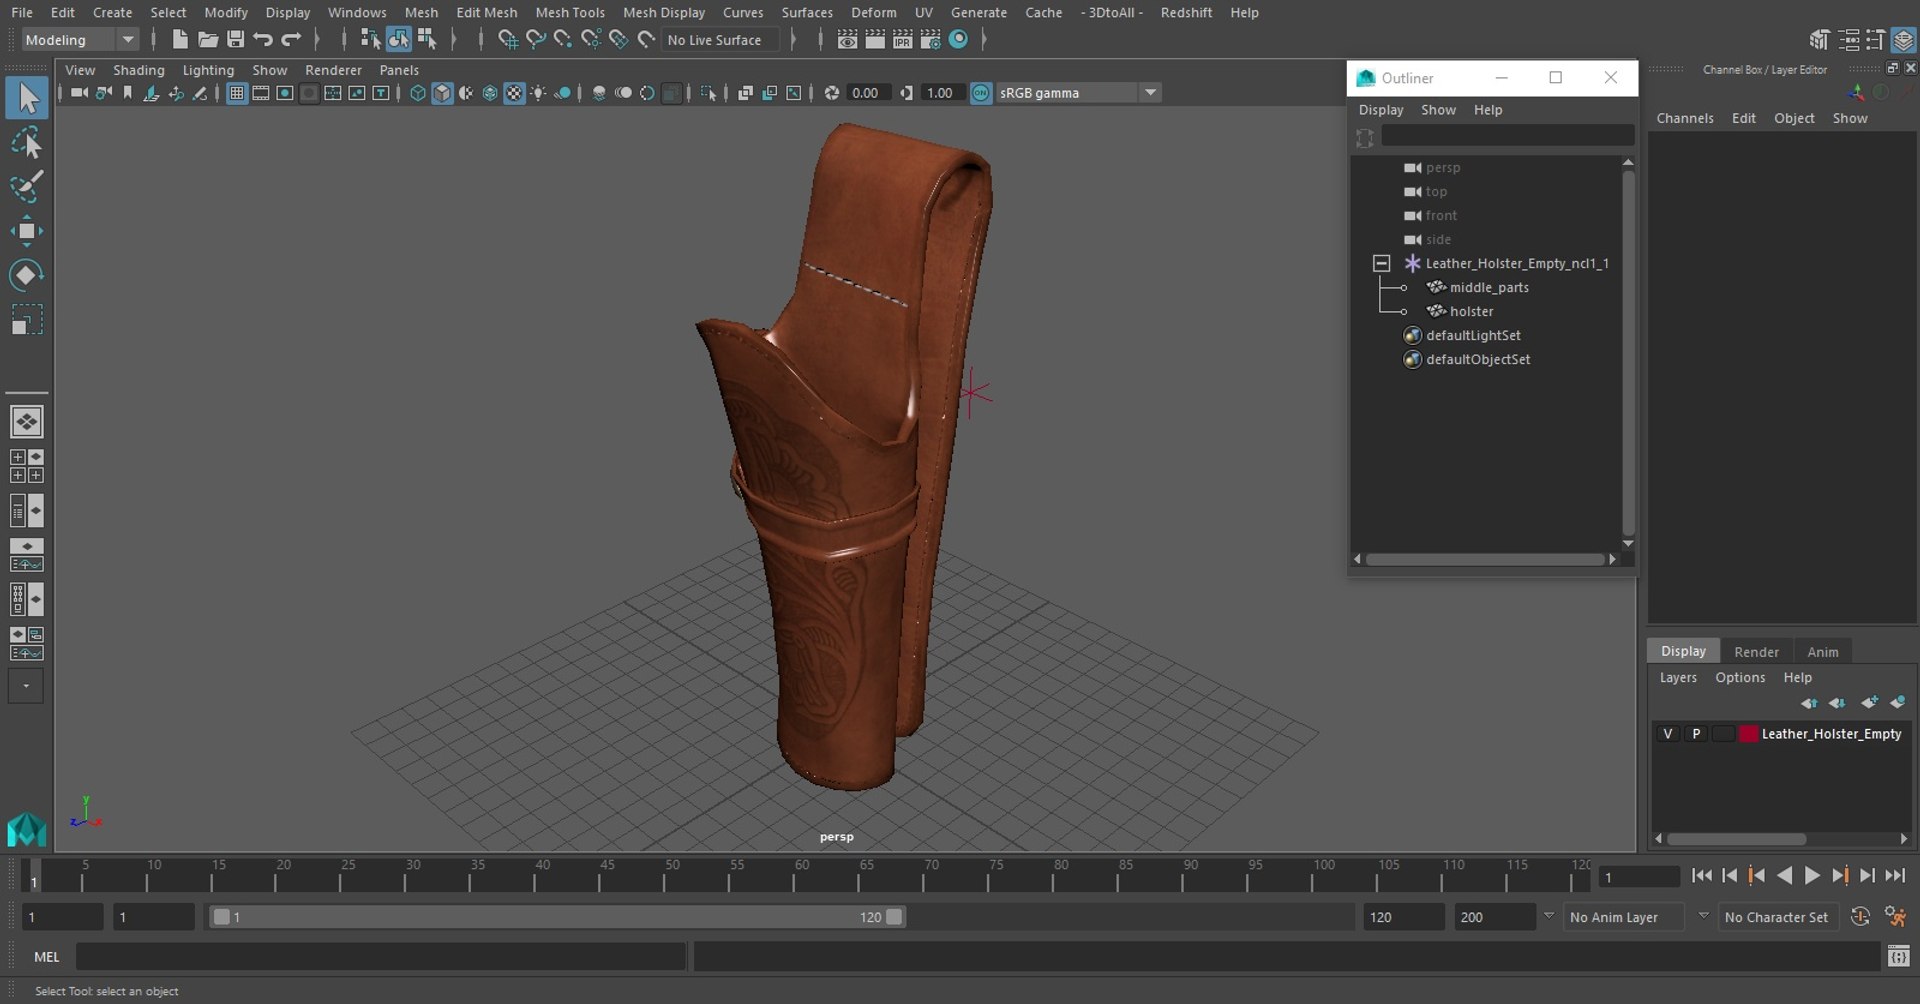Open a scene with folder icon

208,39
